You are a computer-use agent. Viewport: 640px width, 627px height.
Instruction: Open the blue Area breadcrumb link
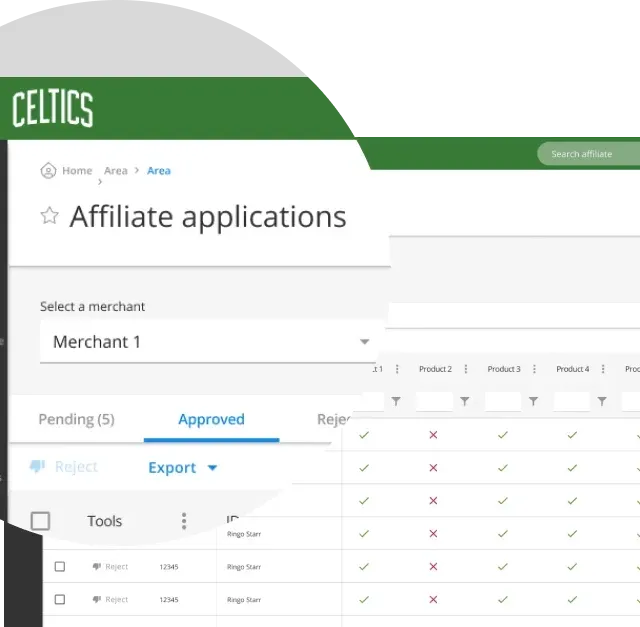(x=159, y=171)
